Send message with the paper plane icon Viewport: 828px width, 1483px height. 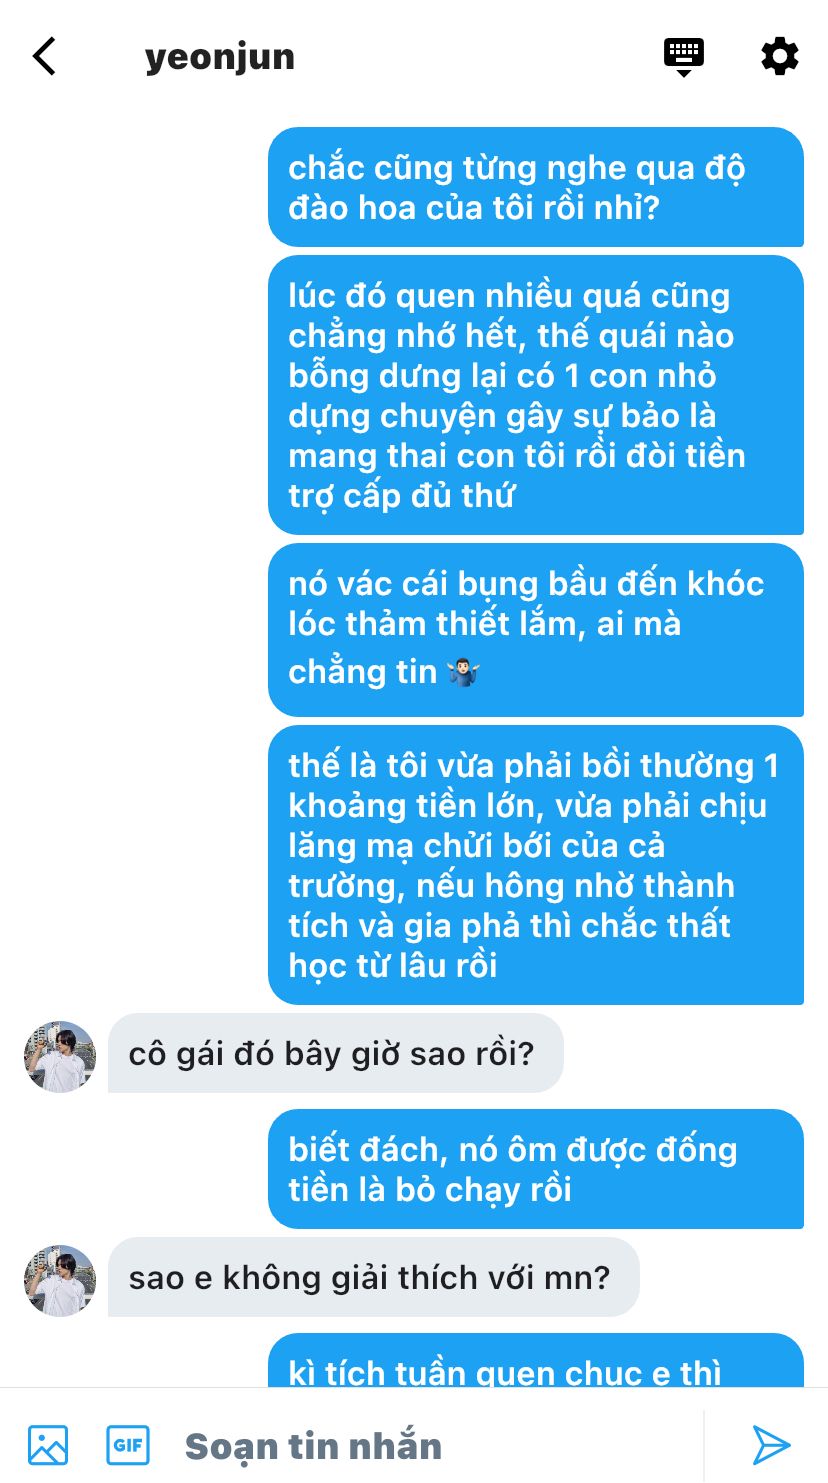771,1445
